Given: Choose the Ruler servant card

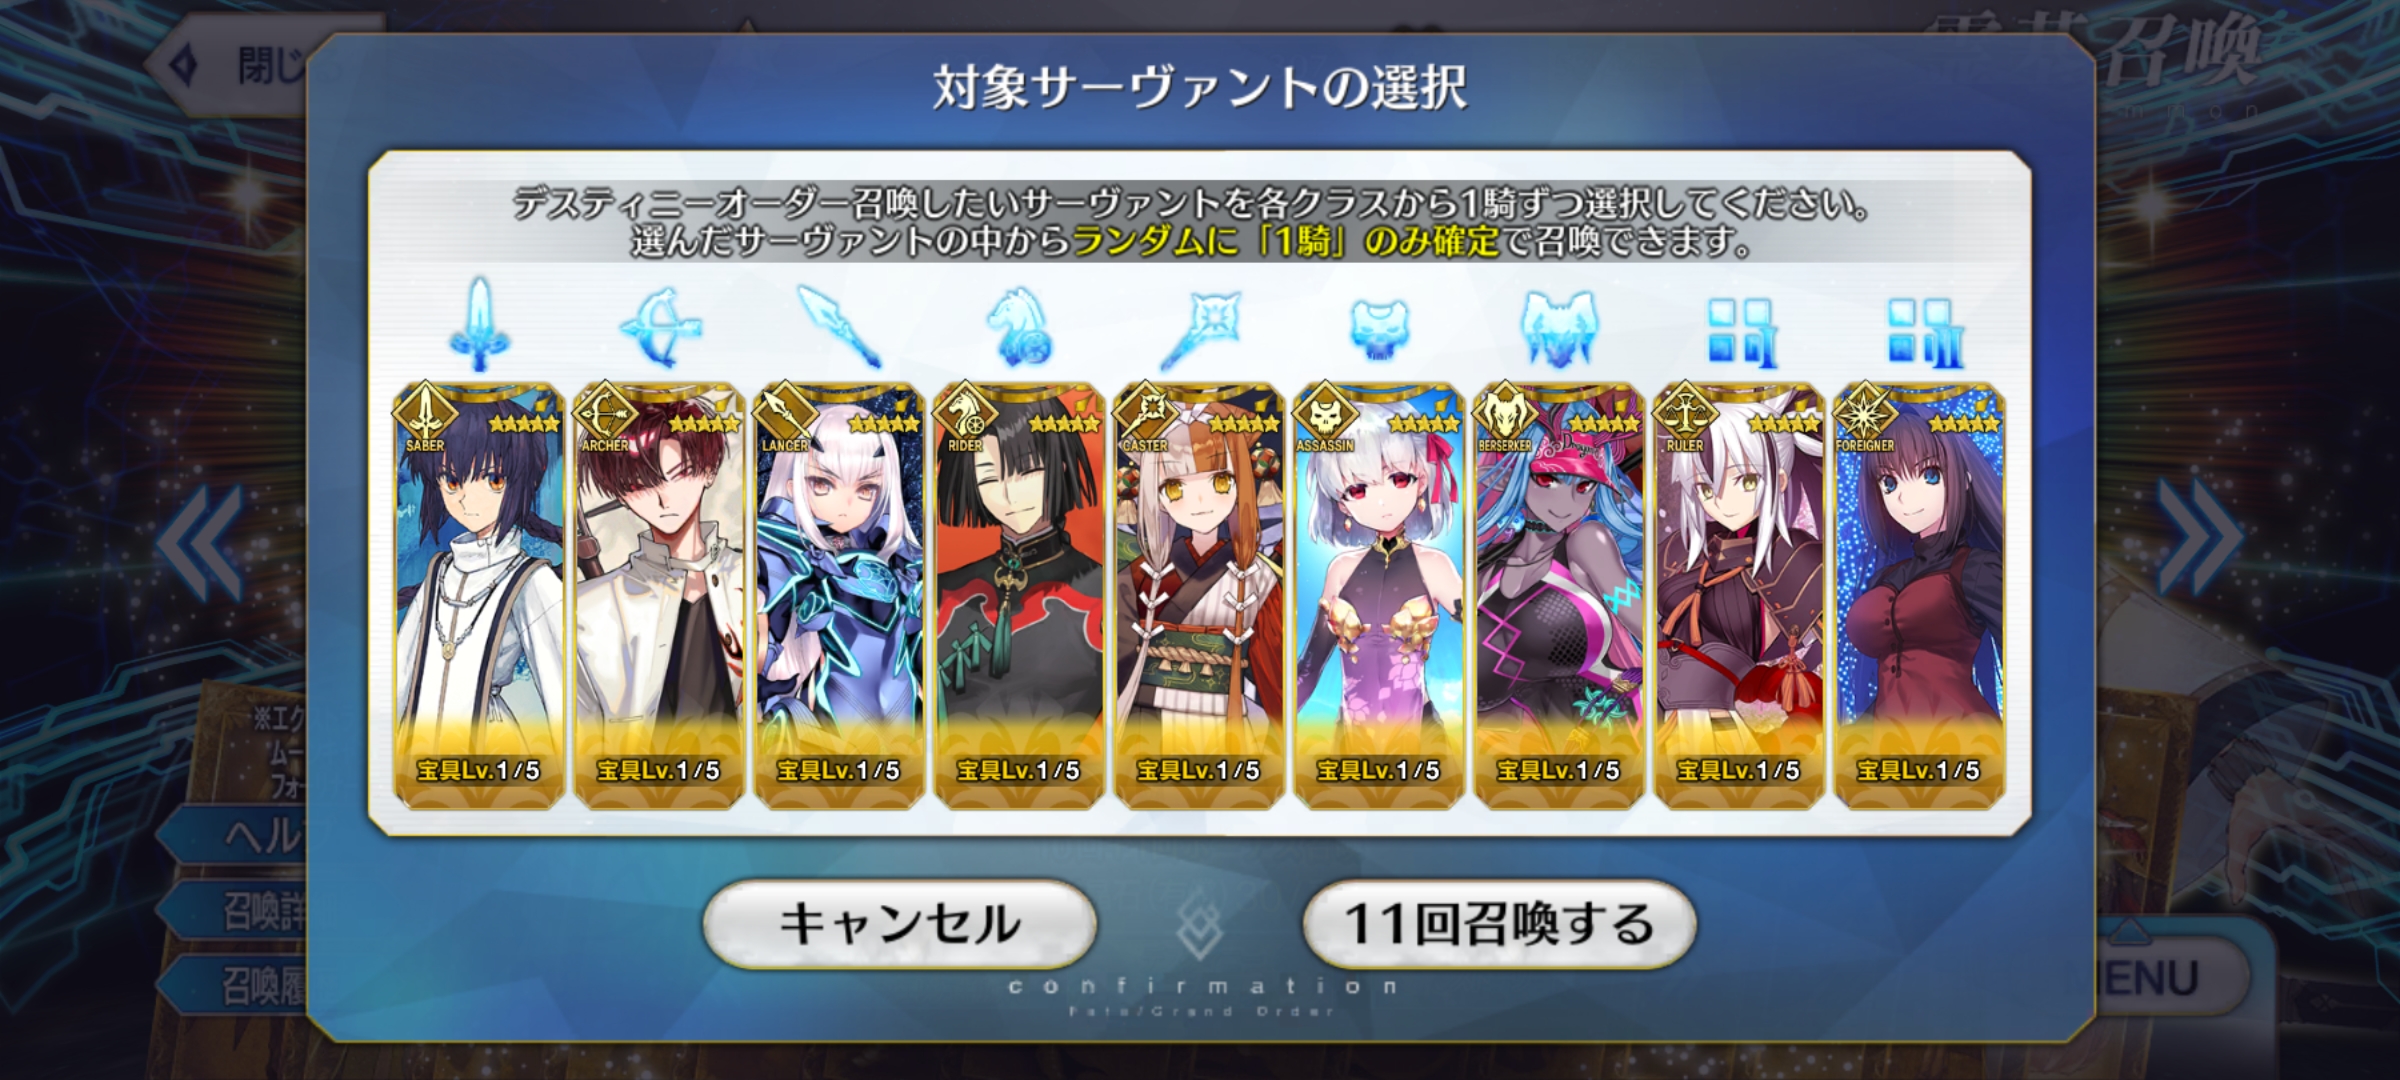Looking at the screenshot, I should click(1739, 594).
